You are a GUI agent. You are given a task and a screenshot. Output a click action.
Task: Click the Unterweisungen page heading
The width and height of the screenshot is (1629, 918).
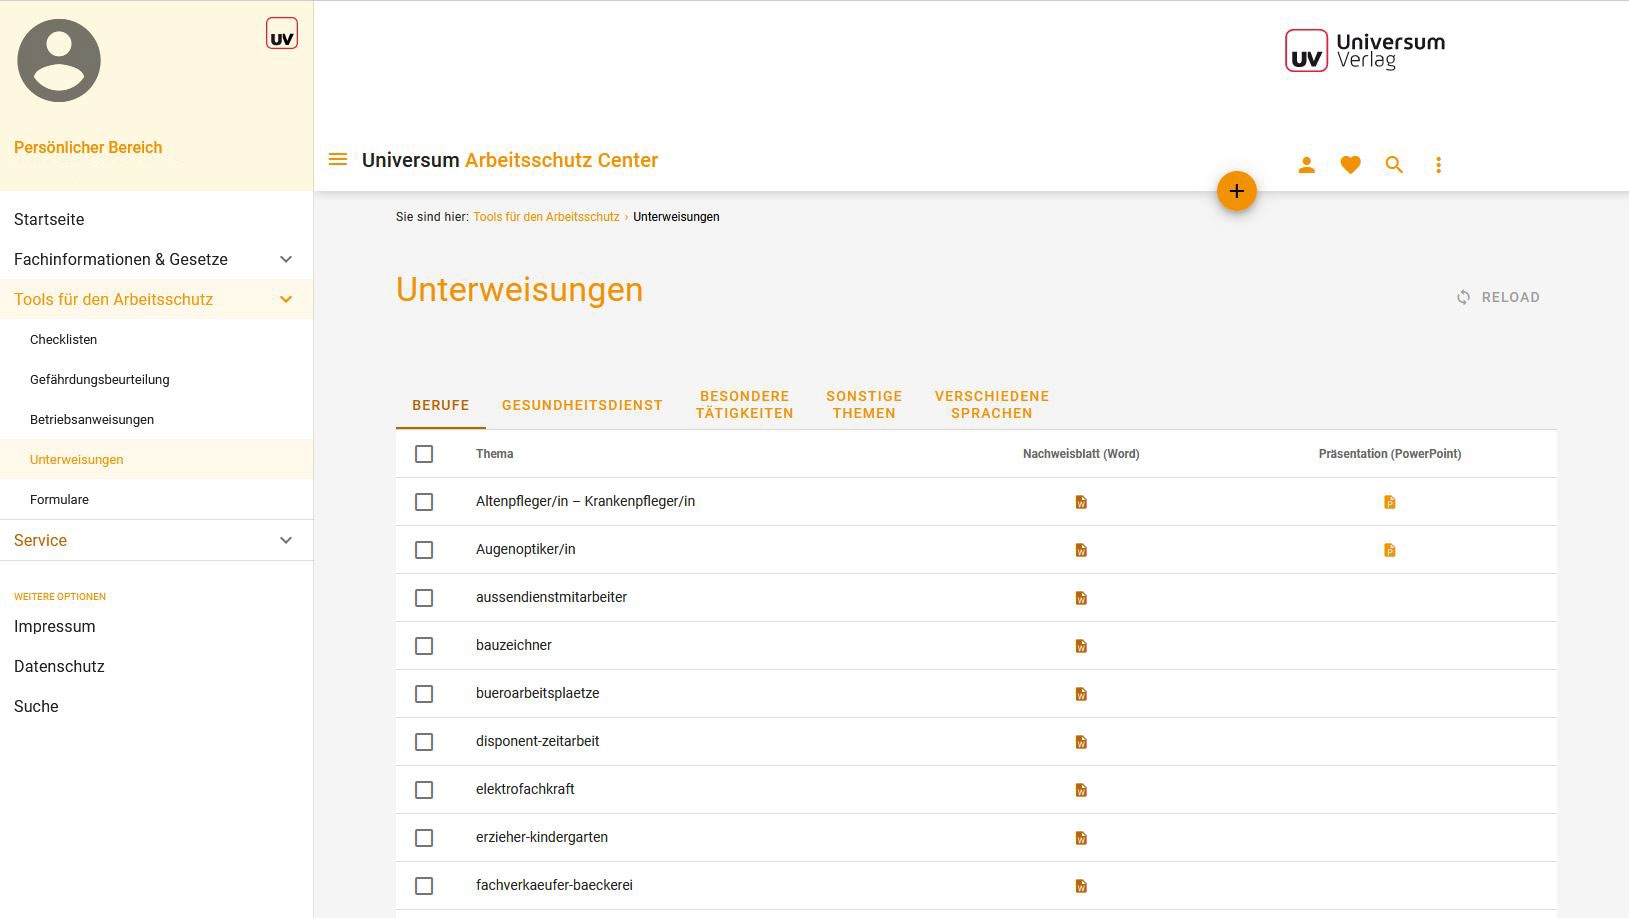click(x=520, y=289)
